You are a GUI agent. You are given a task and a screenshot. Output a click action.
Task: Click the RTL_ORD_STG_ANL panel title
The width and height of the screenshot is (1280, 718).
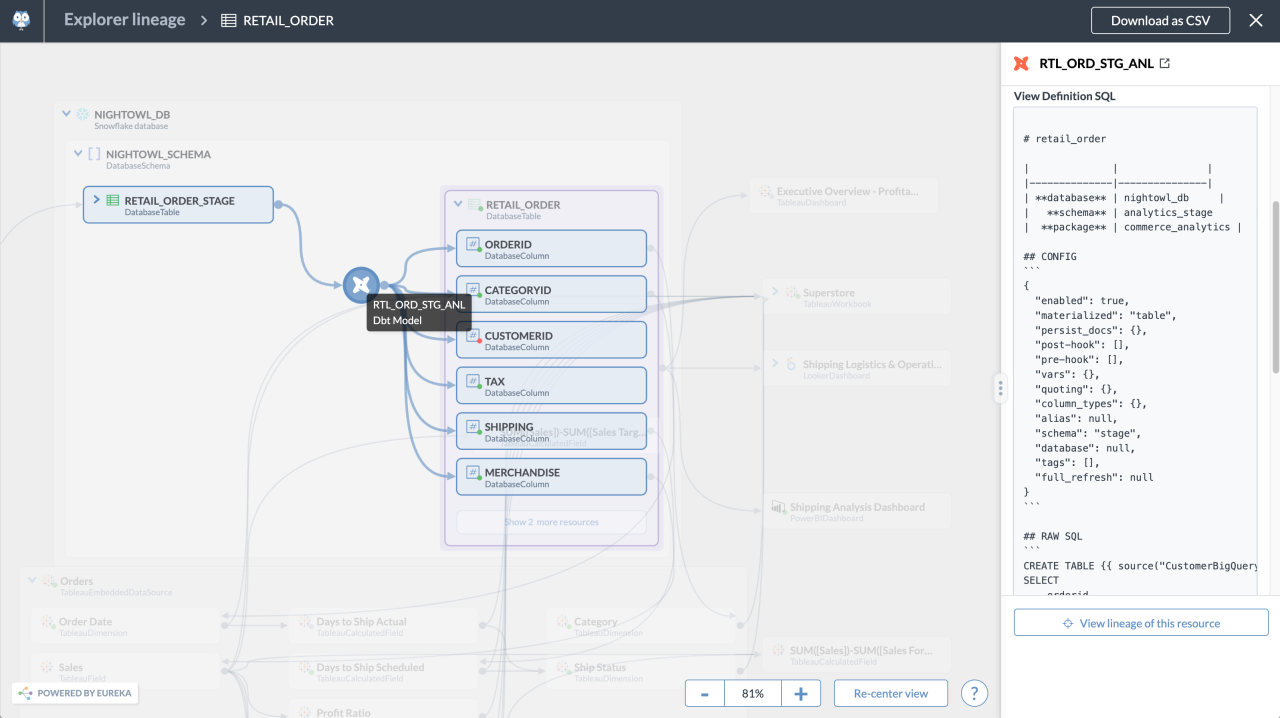tap(1096, 64)
